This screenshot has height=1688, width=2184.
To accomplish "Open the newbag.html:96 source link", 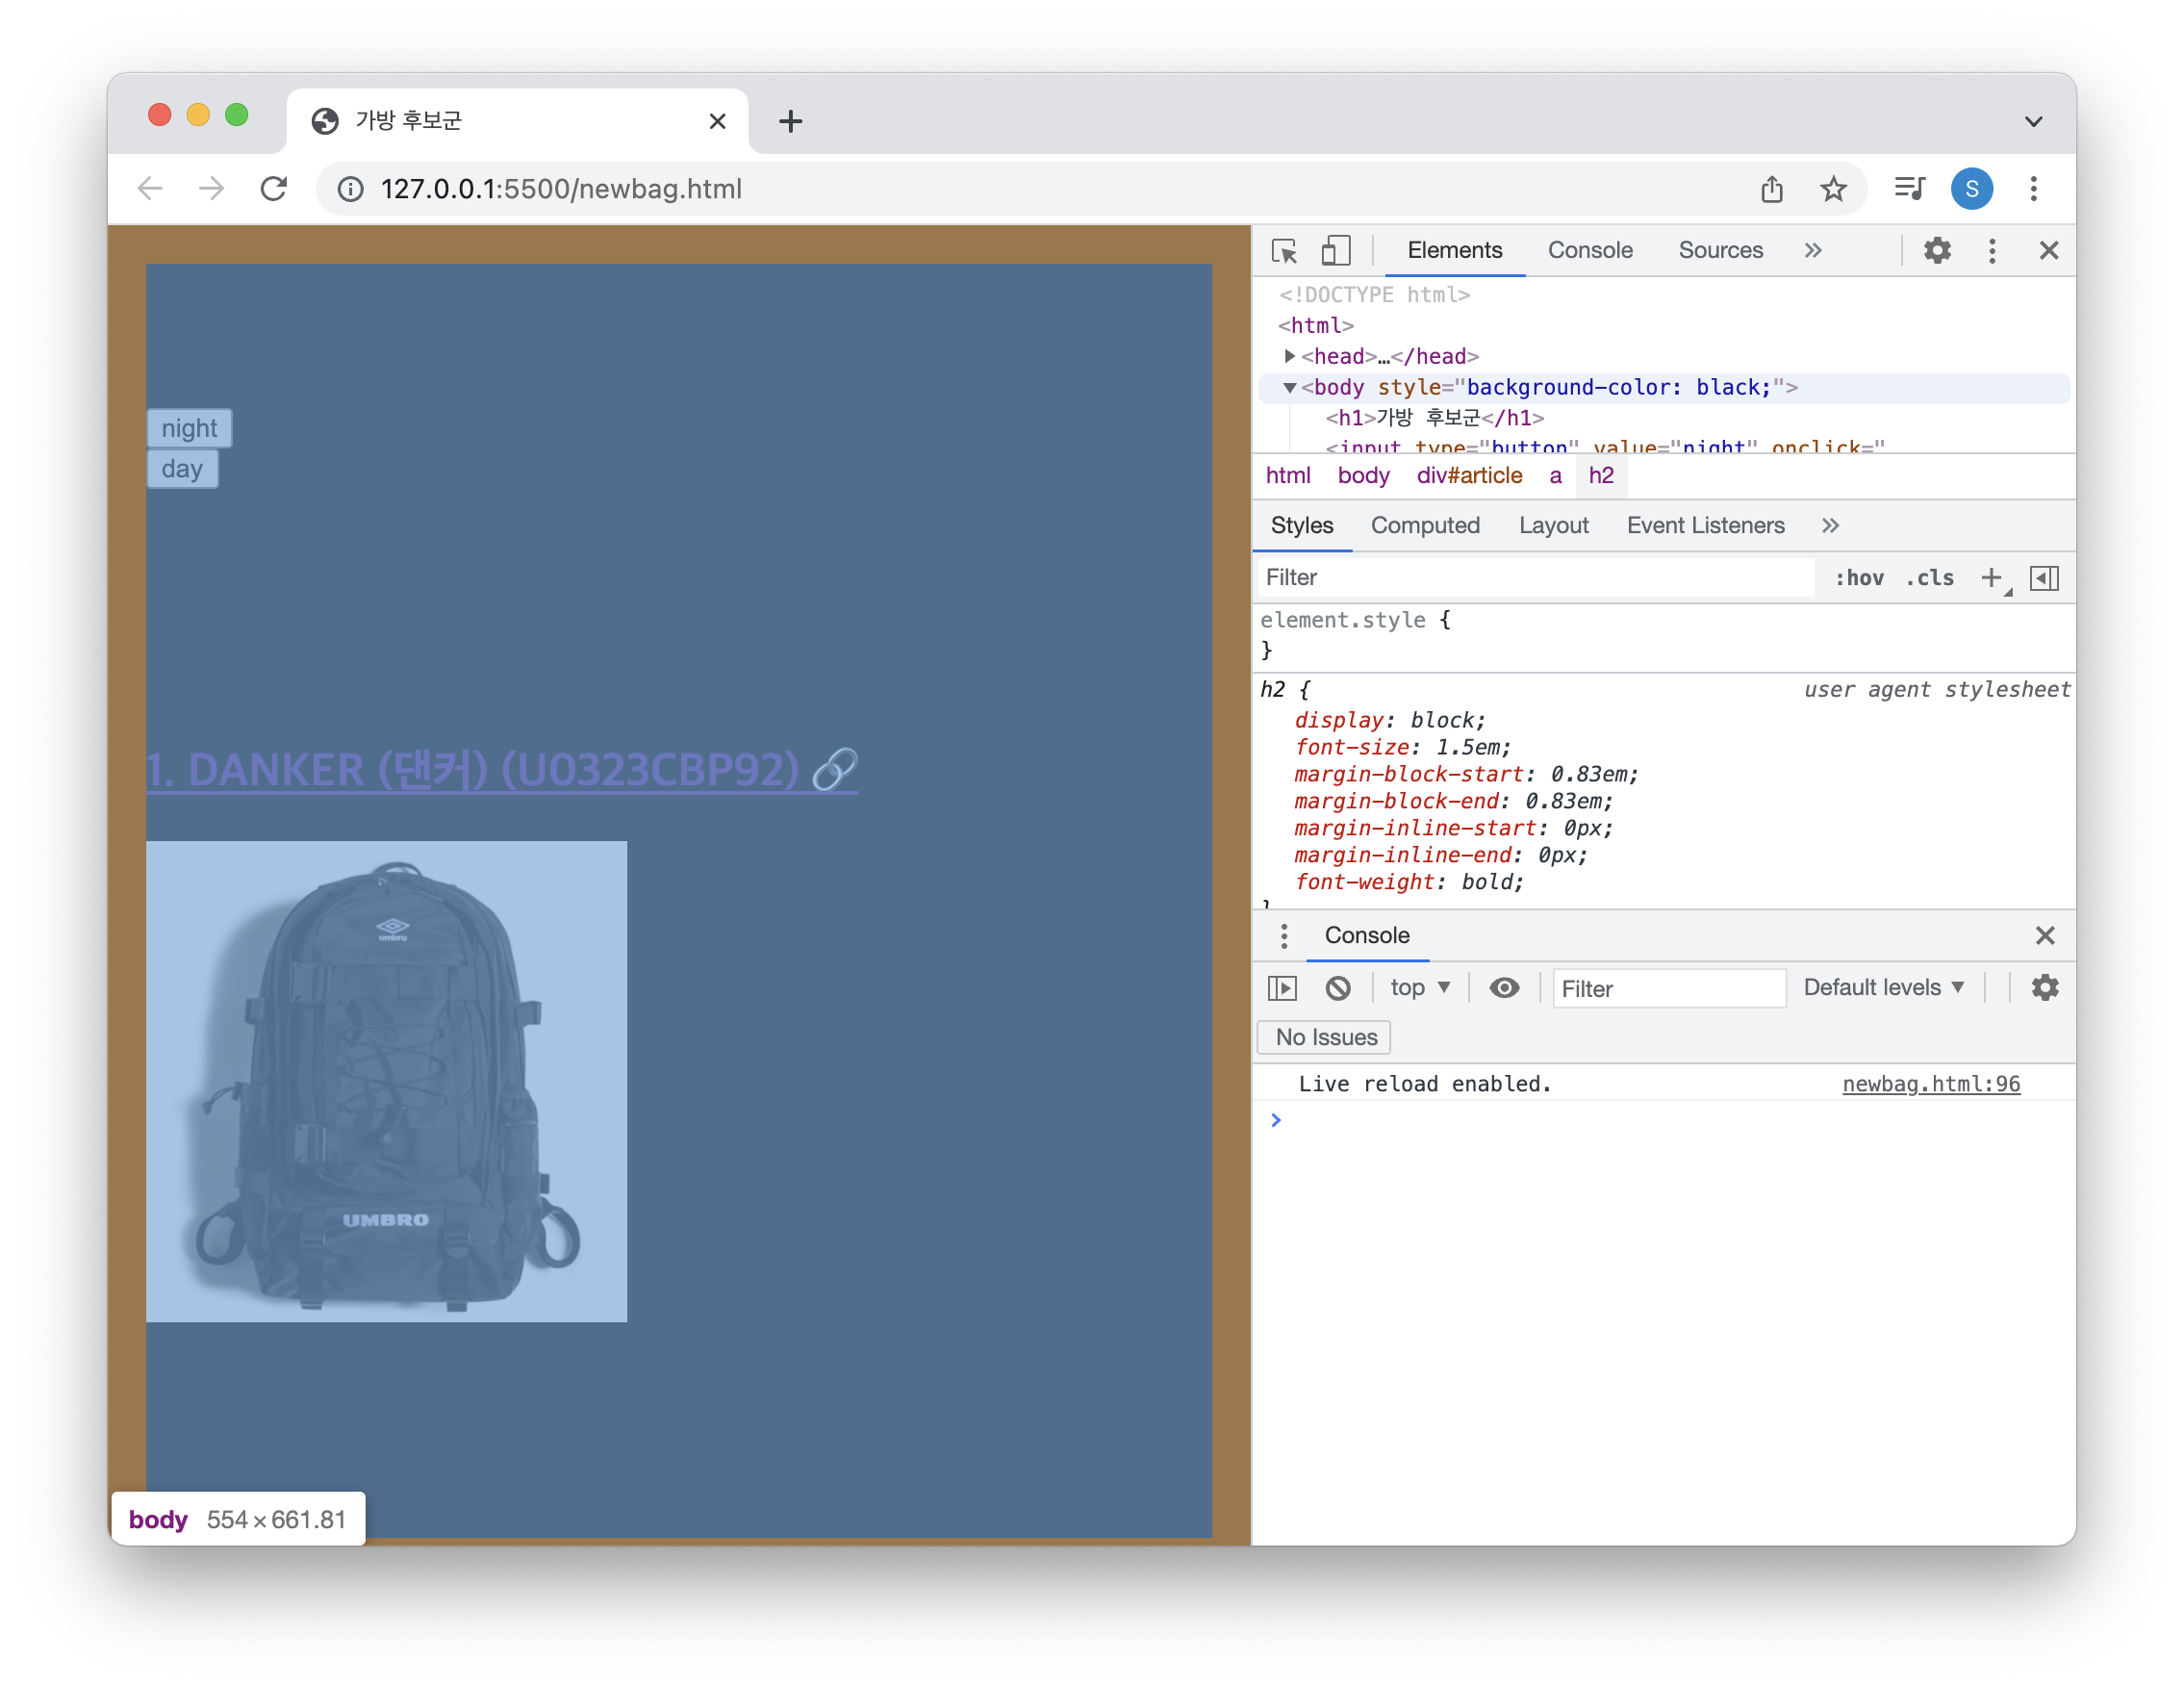I will click(1931, 1084).
